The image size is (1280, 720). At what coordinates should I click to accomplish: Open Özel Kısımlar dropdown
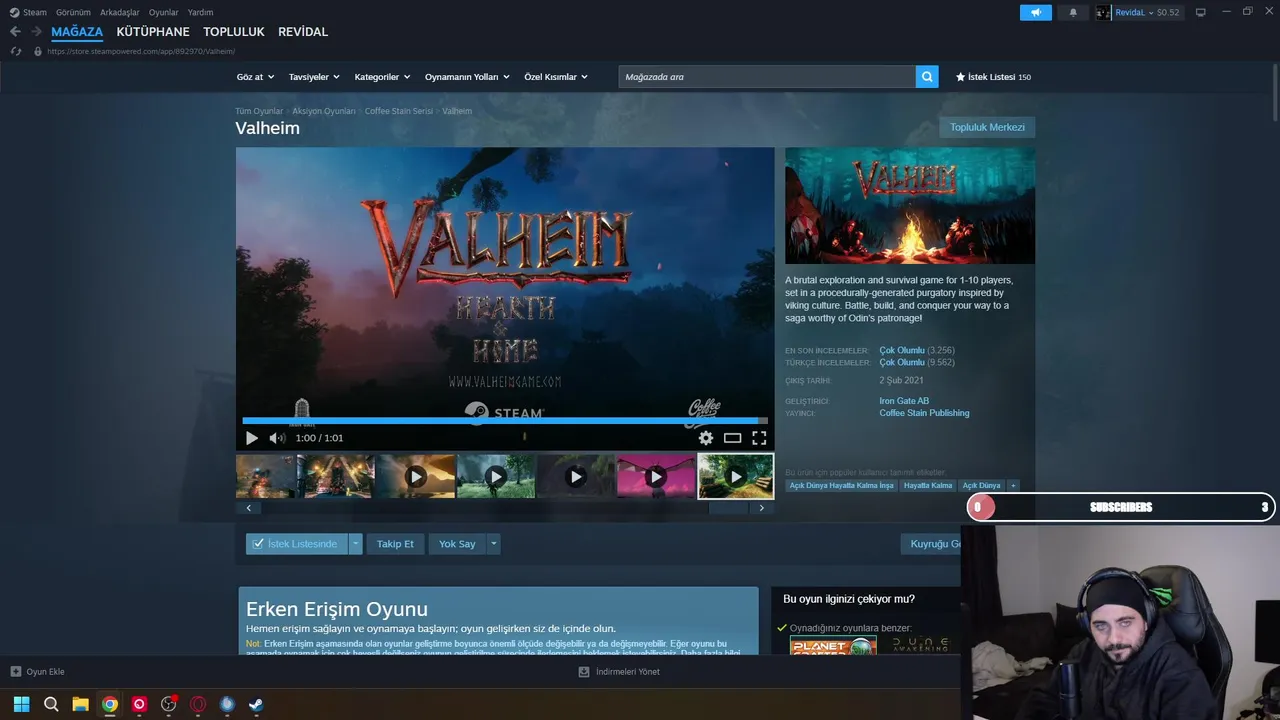556,77
